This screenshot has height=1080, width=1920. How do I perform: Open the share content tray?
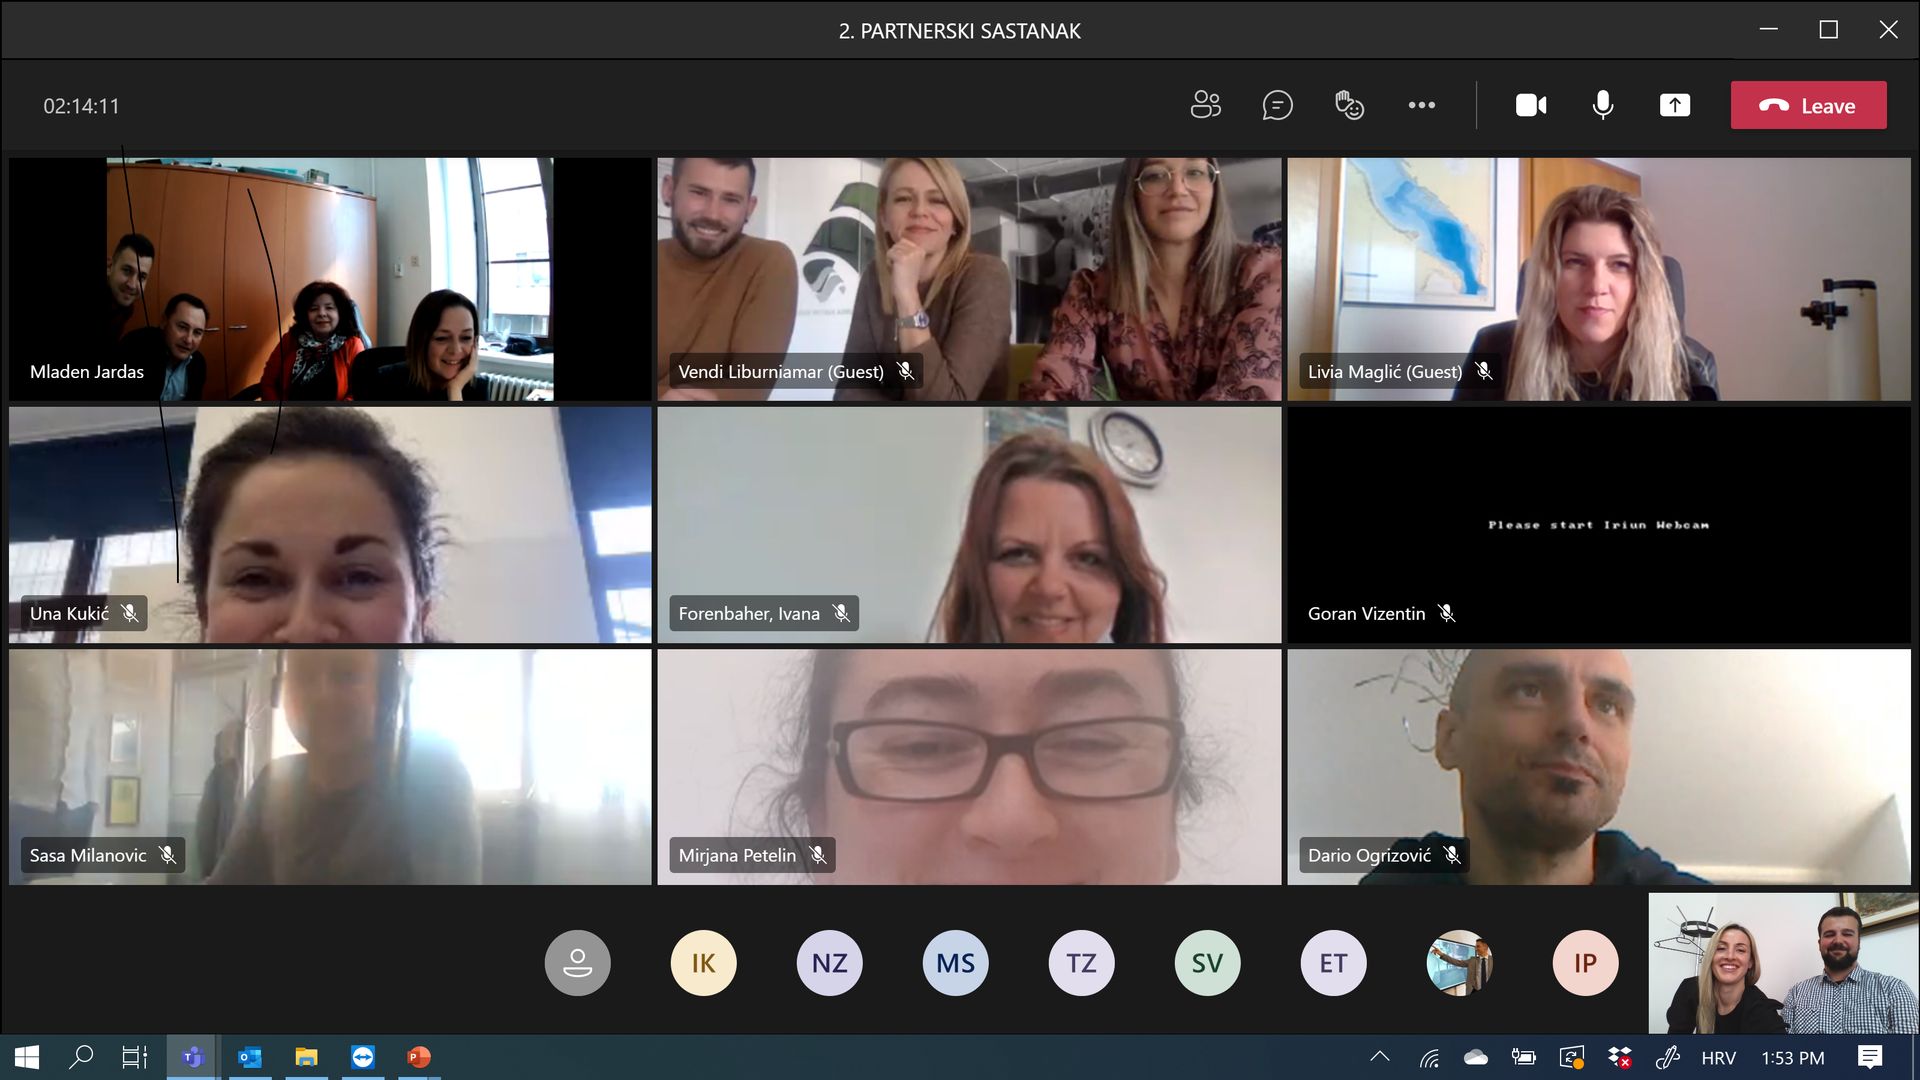[x=1674, y=105]
